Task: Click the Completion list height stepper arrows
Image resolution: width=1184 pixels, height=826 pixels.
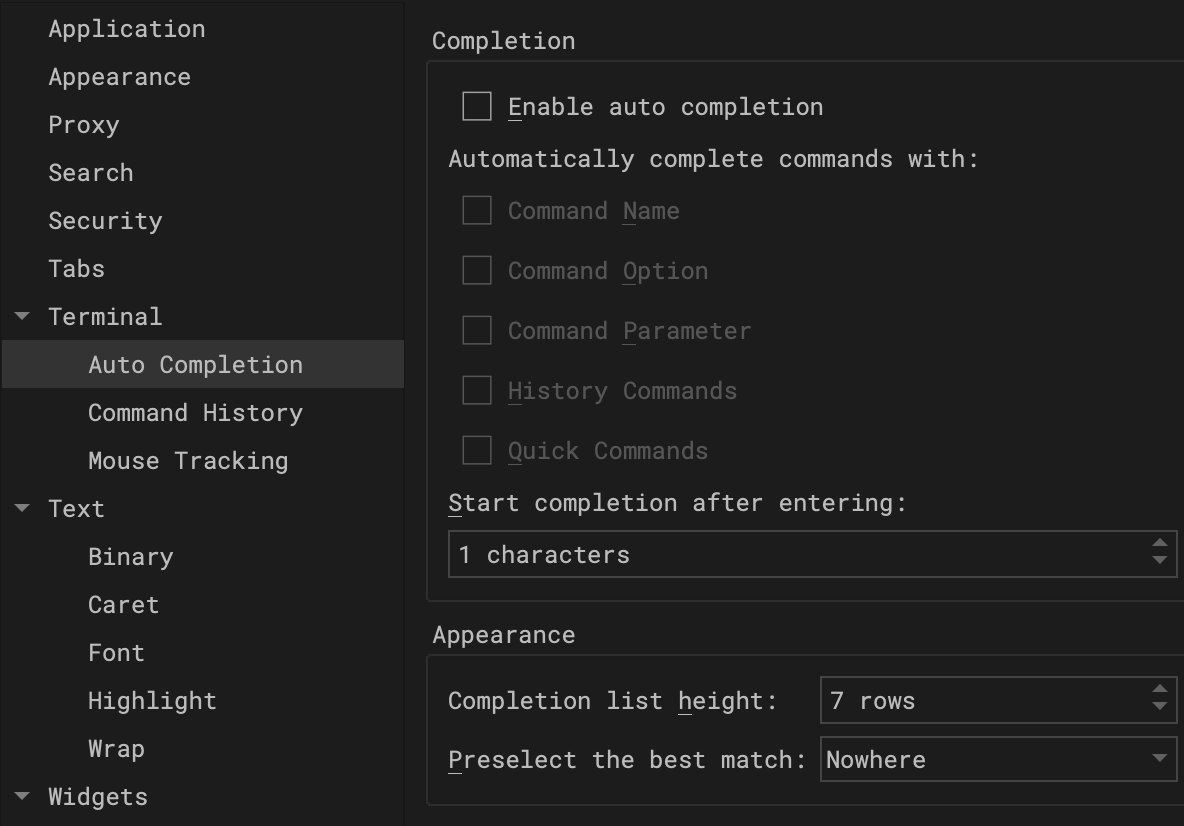Action: tap(1159, 700)
